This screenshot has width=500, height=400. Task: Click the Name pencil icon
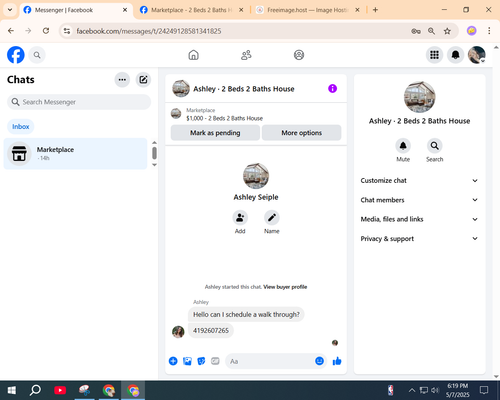[x=272, y=218]
